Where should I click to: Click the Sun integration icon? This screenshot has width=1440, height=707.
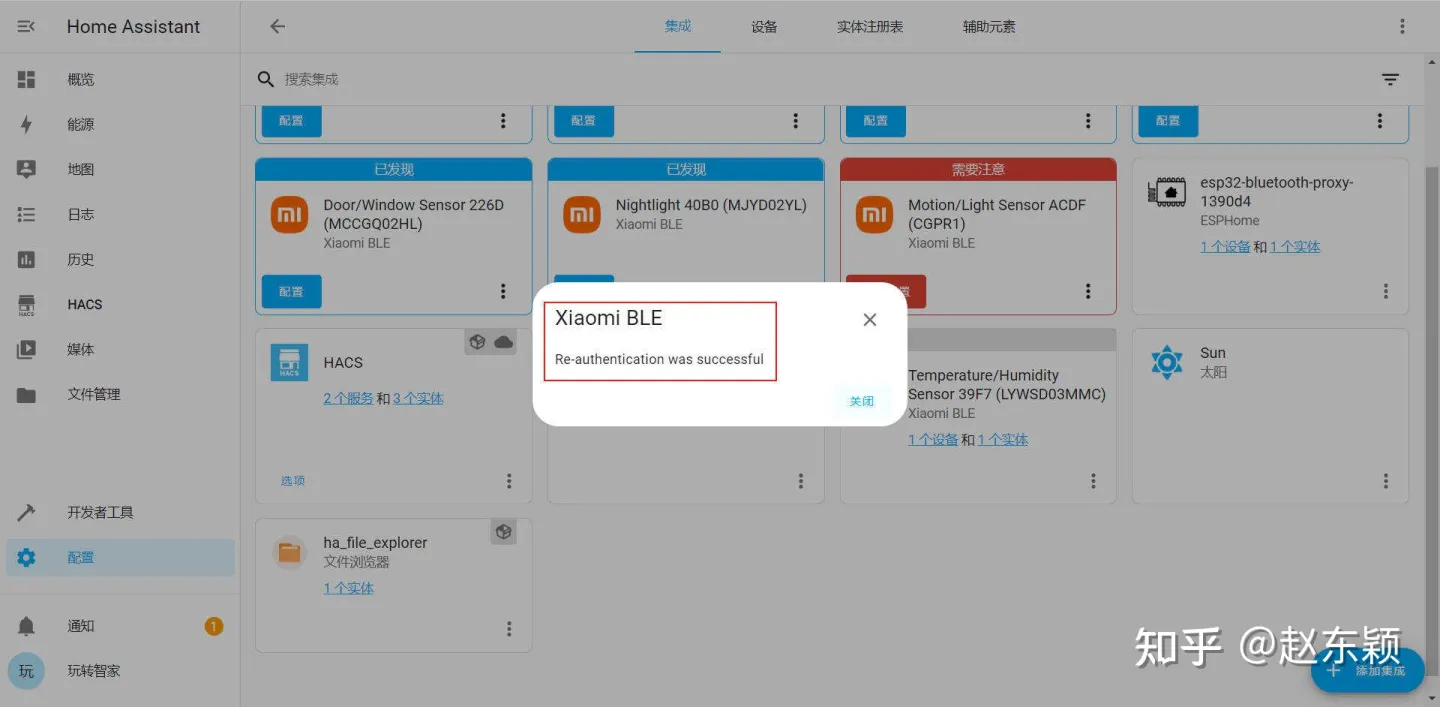(1167, 362)
